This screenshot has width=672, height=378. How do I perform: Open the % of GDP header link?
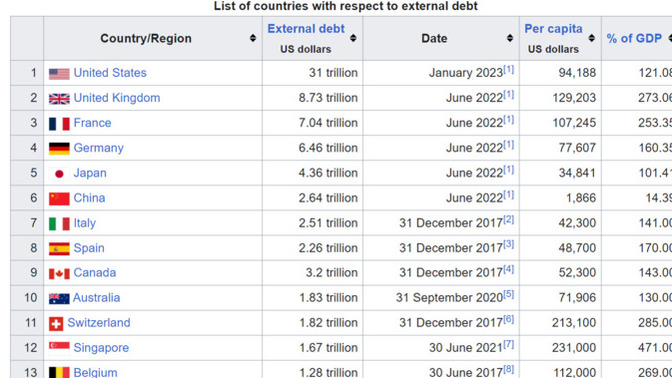[634, 38]
